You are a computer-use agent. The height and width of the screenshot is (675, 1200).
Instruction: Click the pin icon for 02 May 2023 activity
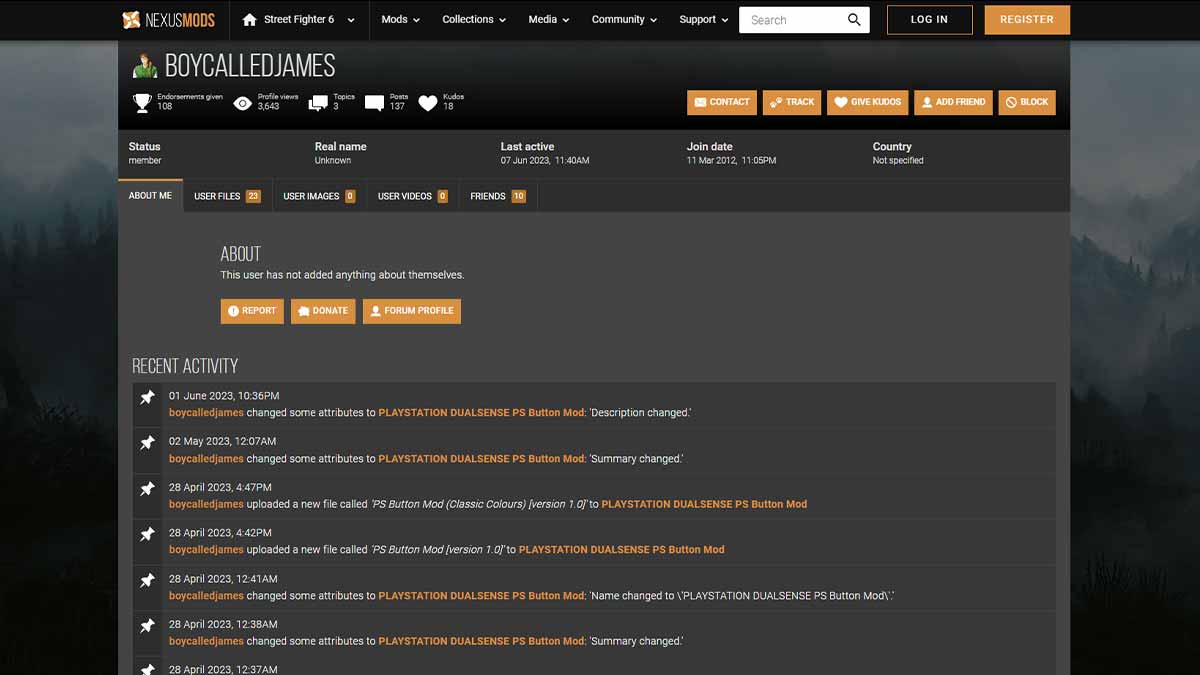click(147, 443)
